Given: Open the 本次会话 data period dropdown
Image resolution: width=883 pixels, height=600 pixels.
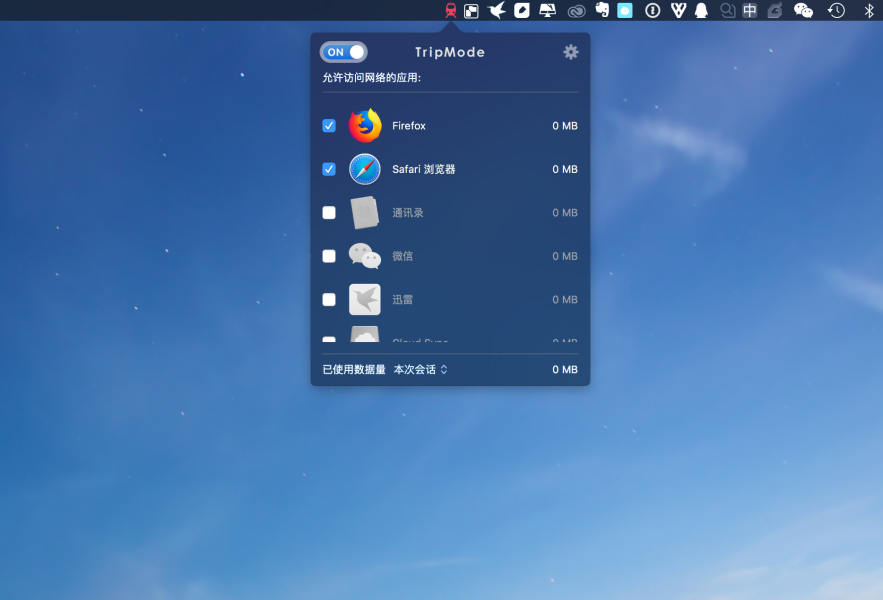Looking at the screenshot, I should click(421, 370).
